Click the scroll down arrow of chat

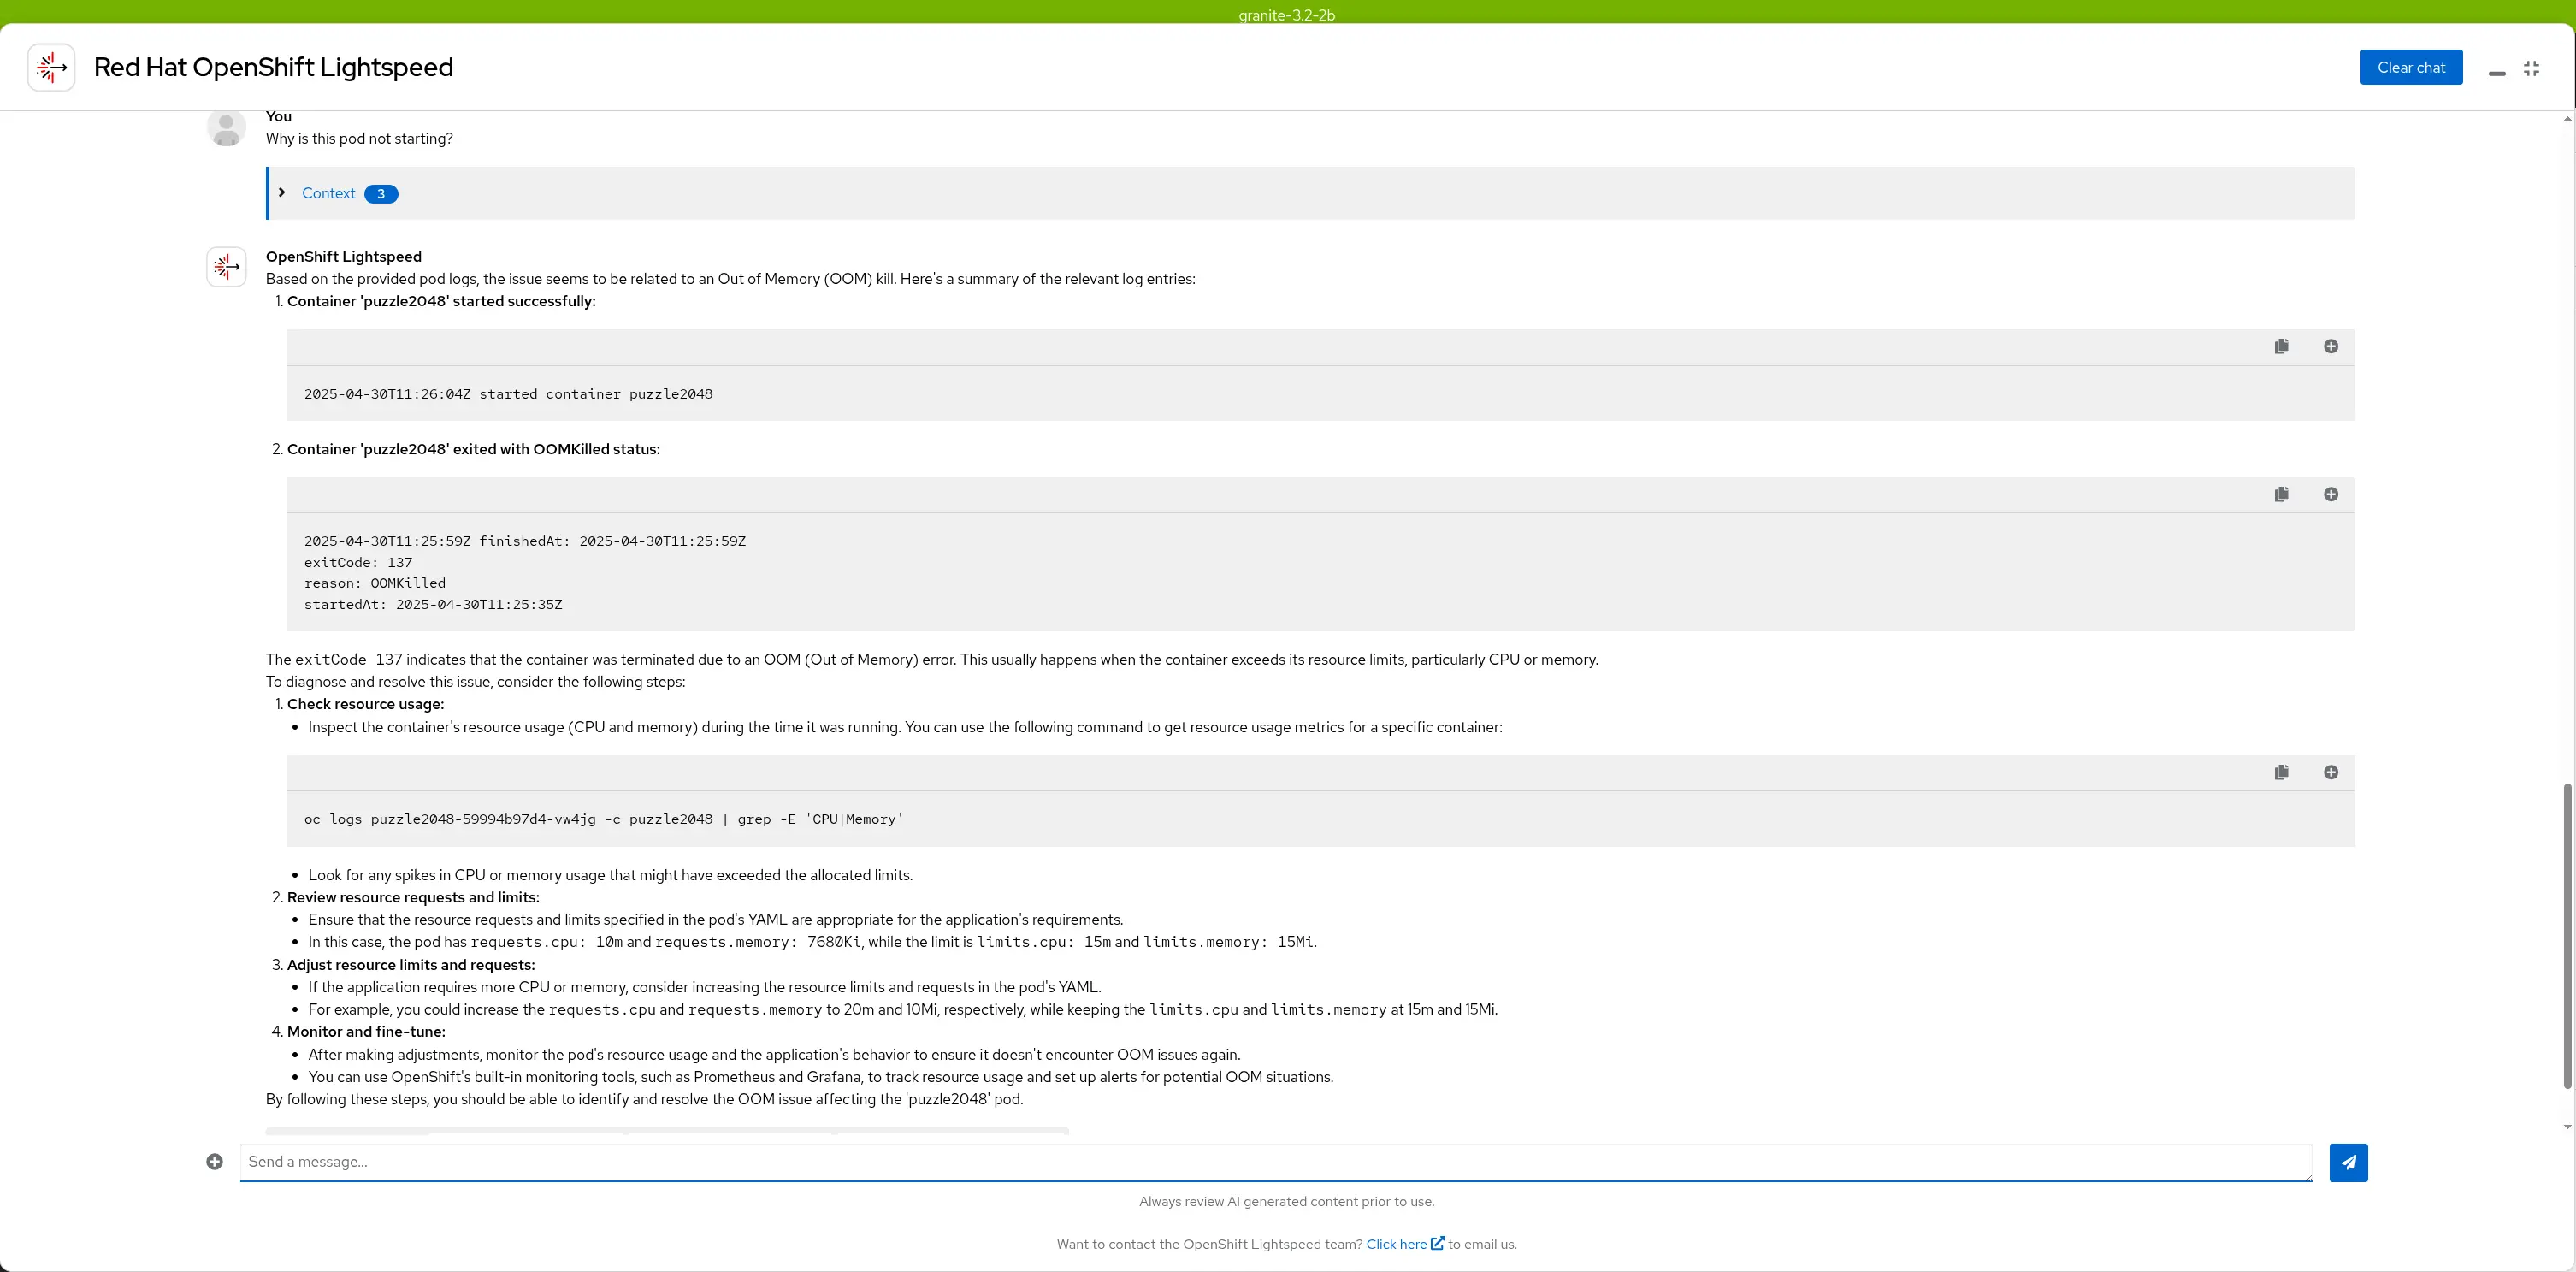pos(2567,1127)
